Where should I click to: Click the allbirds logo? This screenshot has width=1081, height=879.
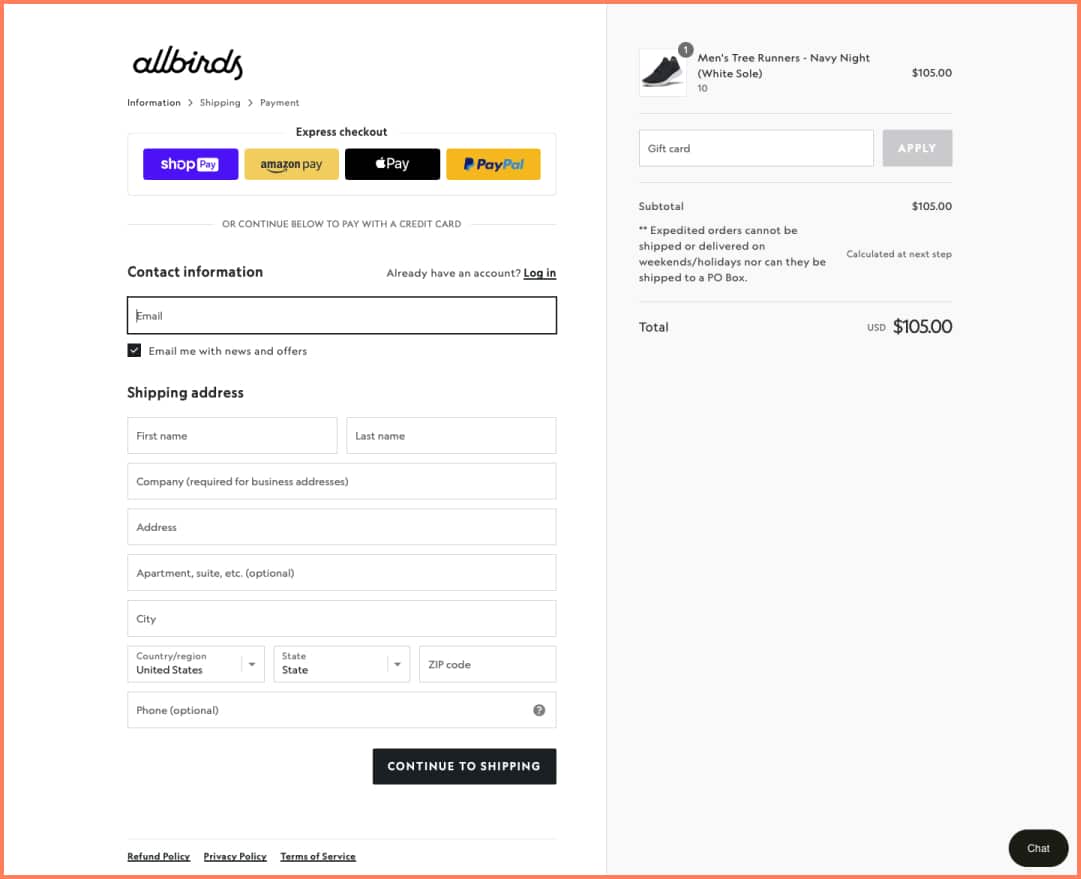coord(188,63)
